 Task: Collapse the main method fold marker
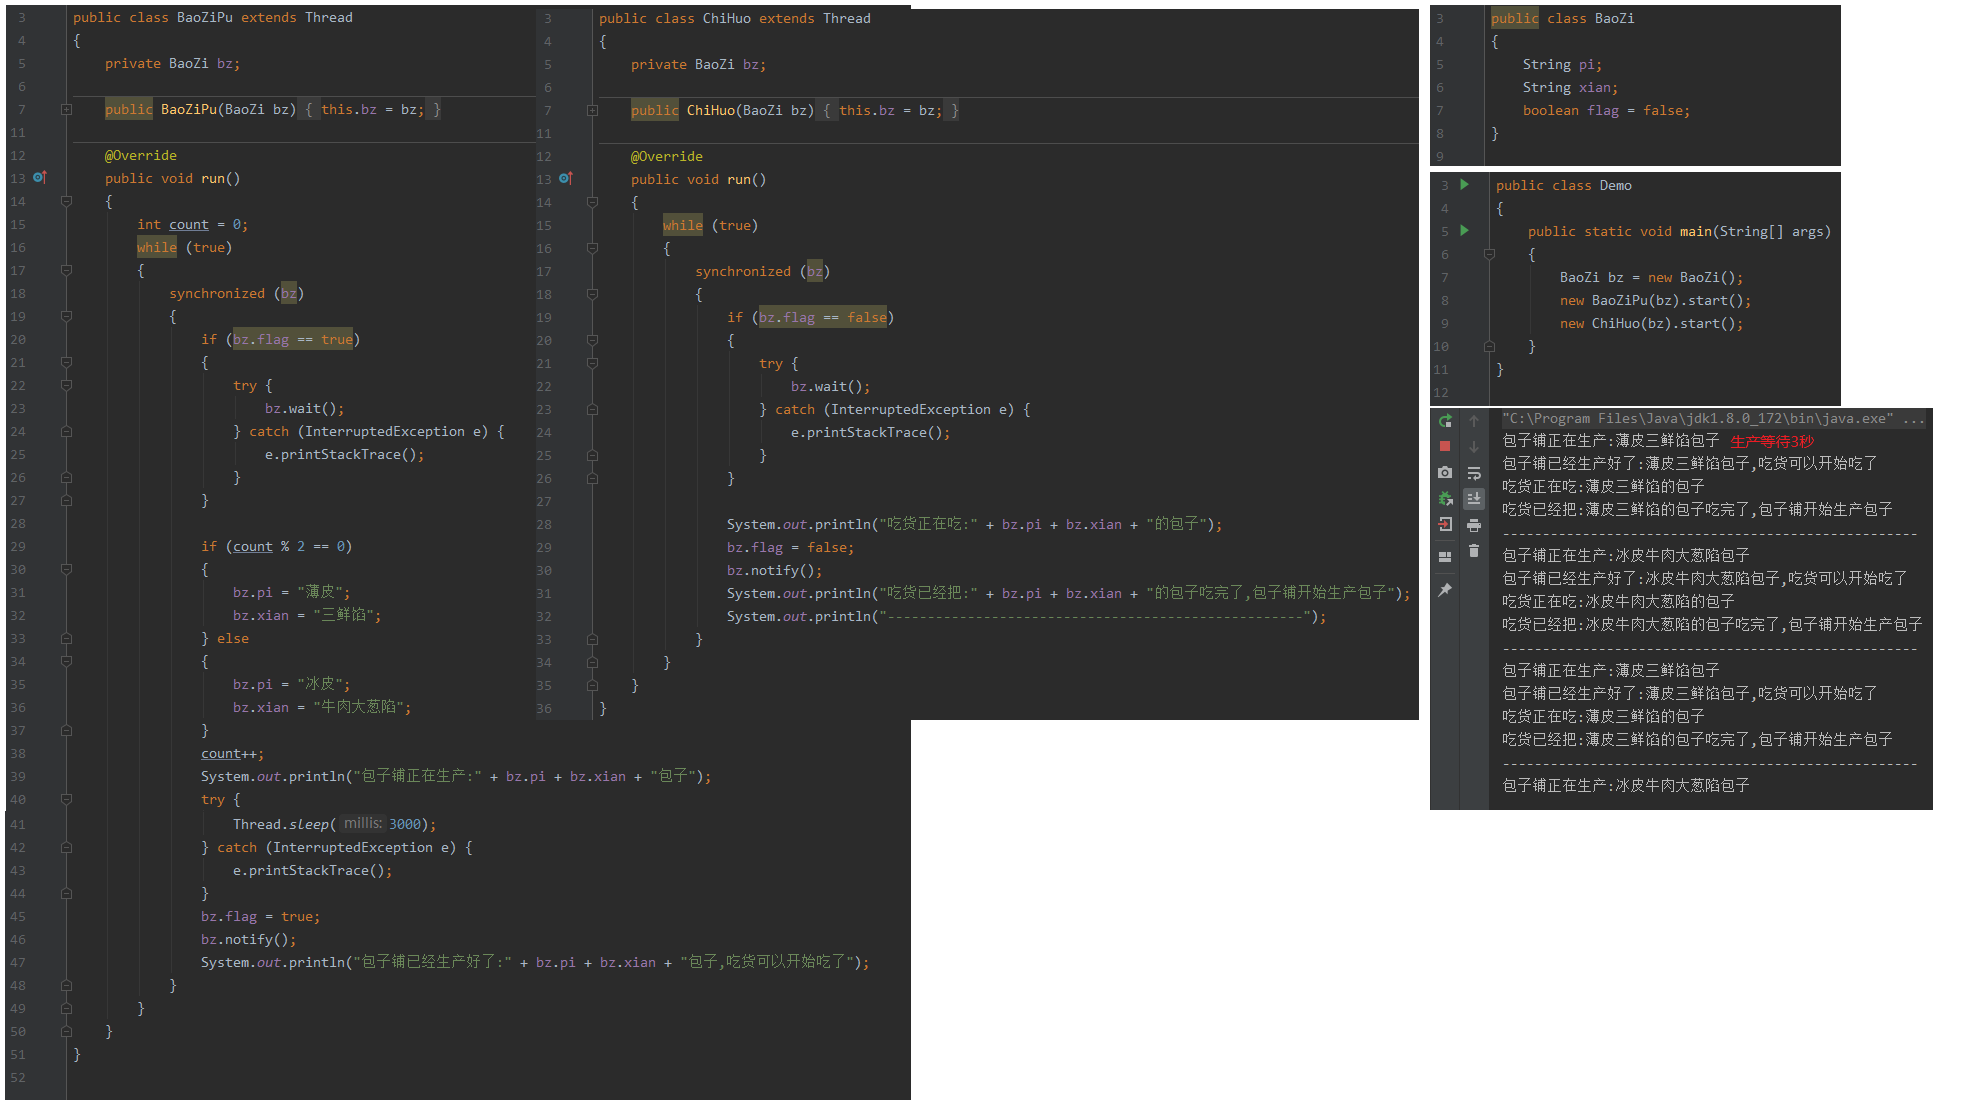tap(1489, 254)
